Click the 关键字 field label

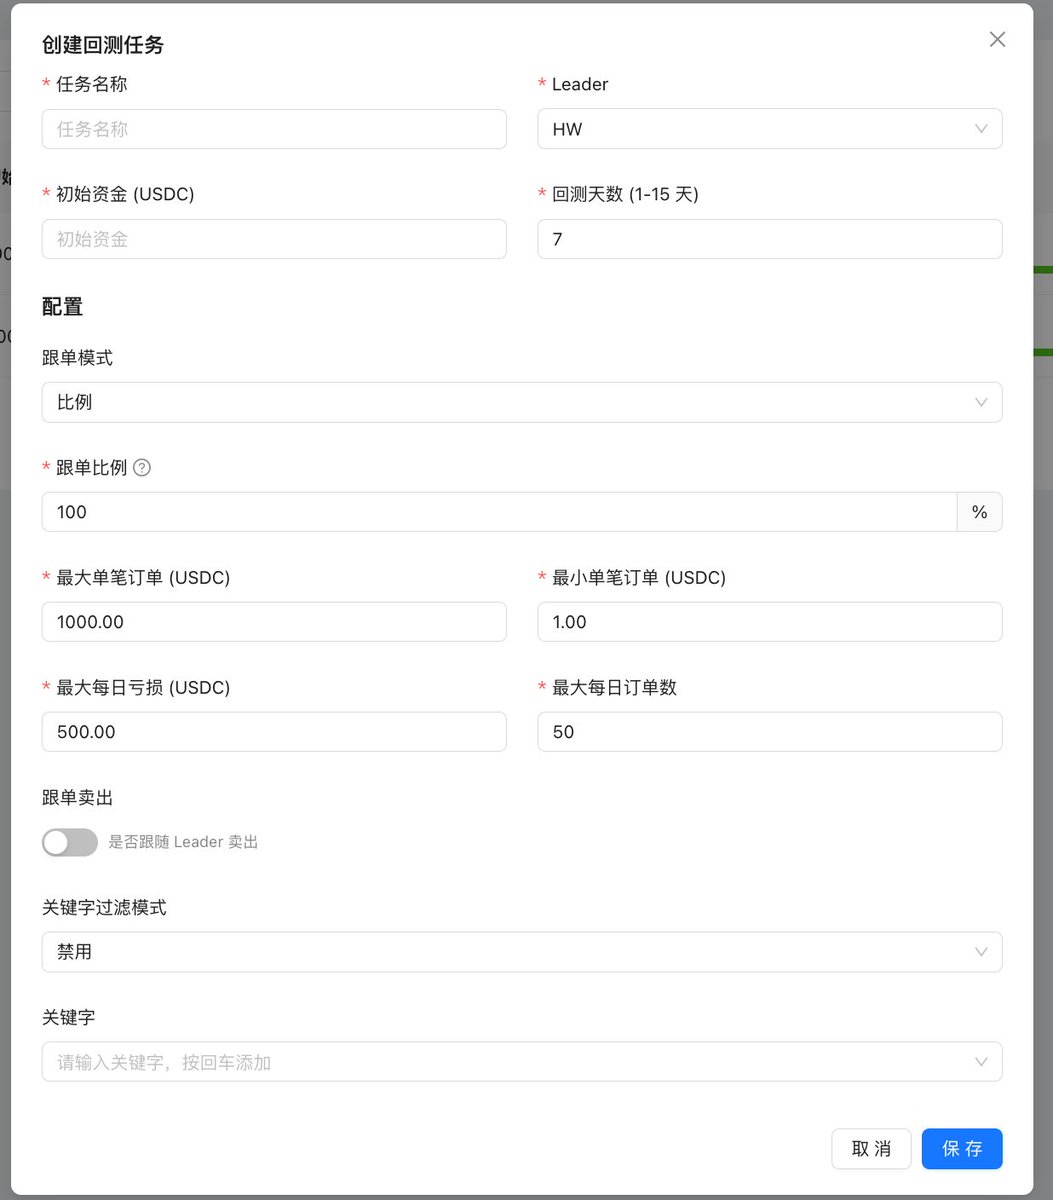pyautogui.click(x=68, y=1017)
